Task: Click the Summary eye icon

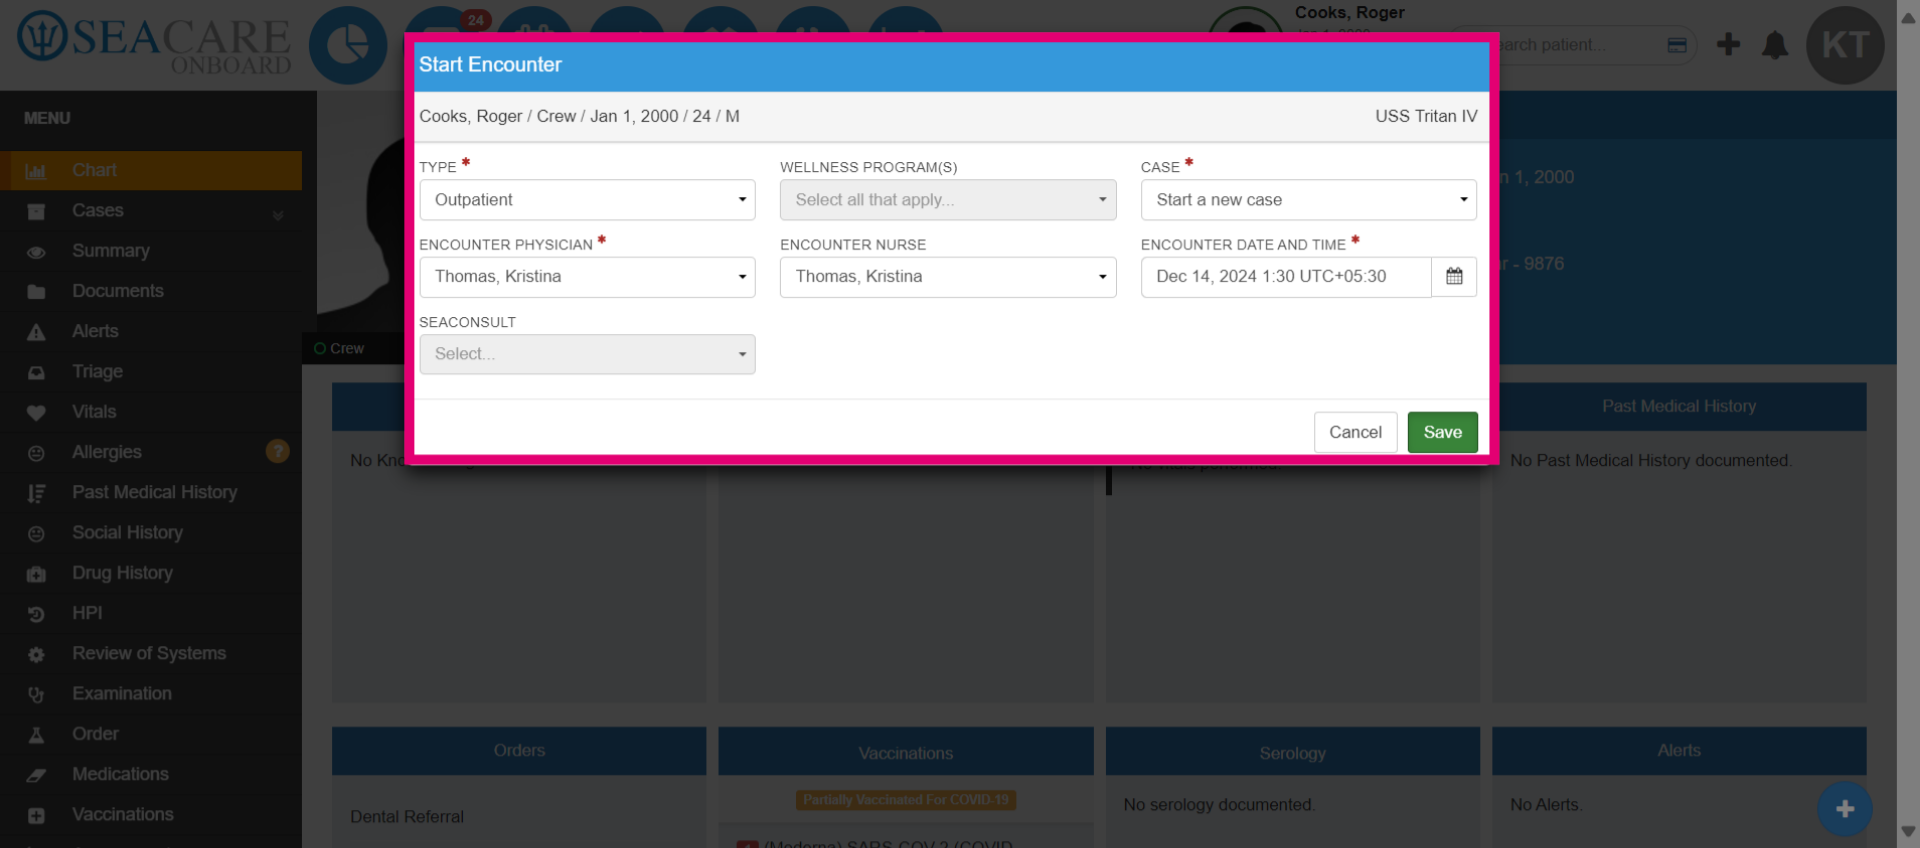Action: pos(36,252)
